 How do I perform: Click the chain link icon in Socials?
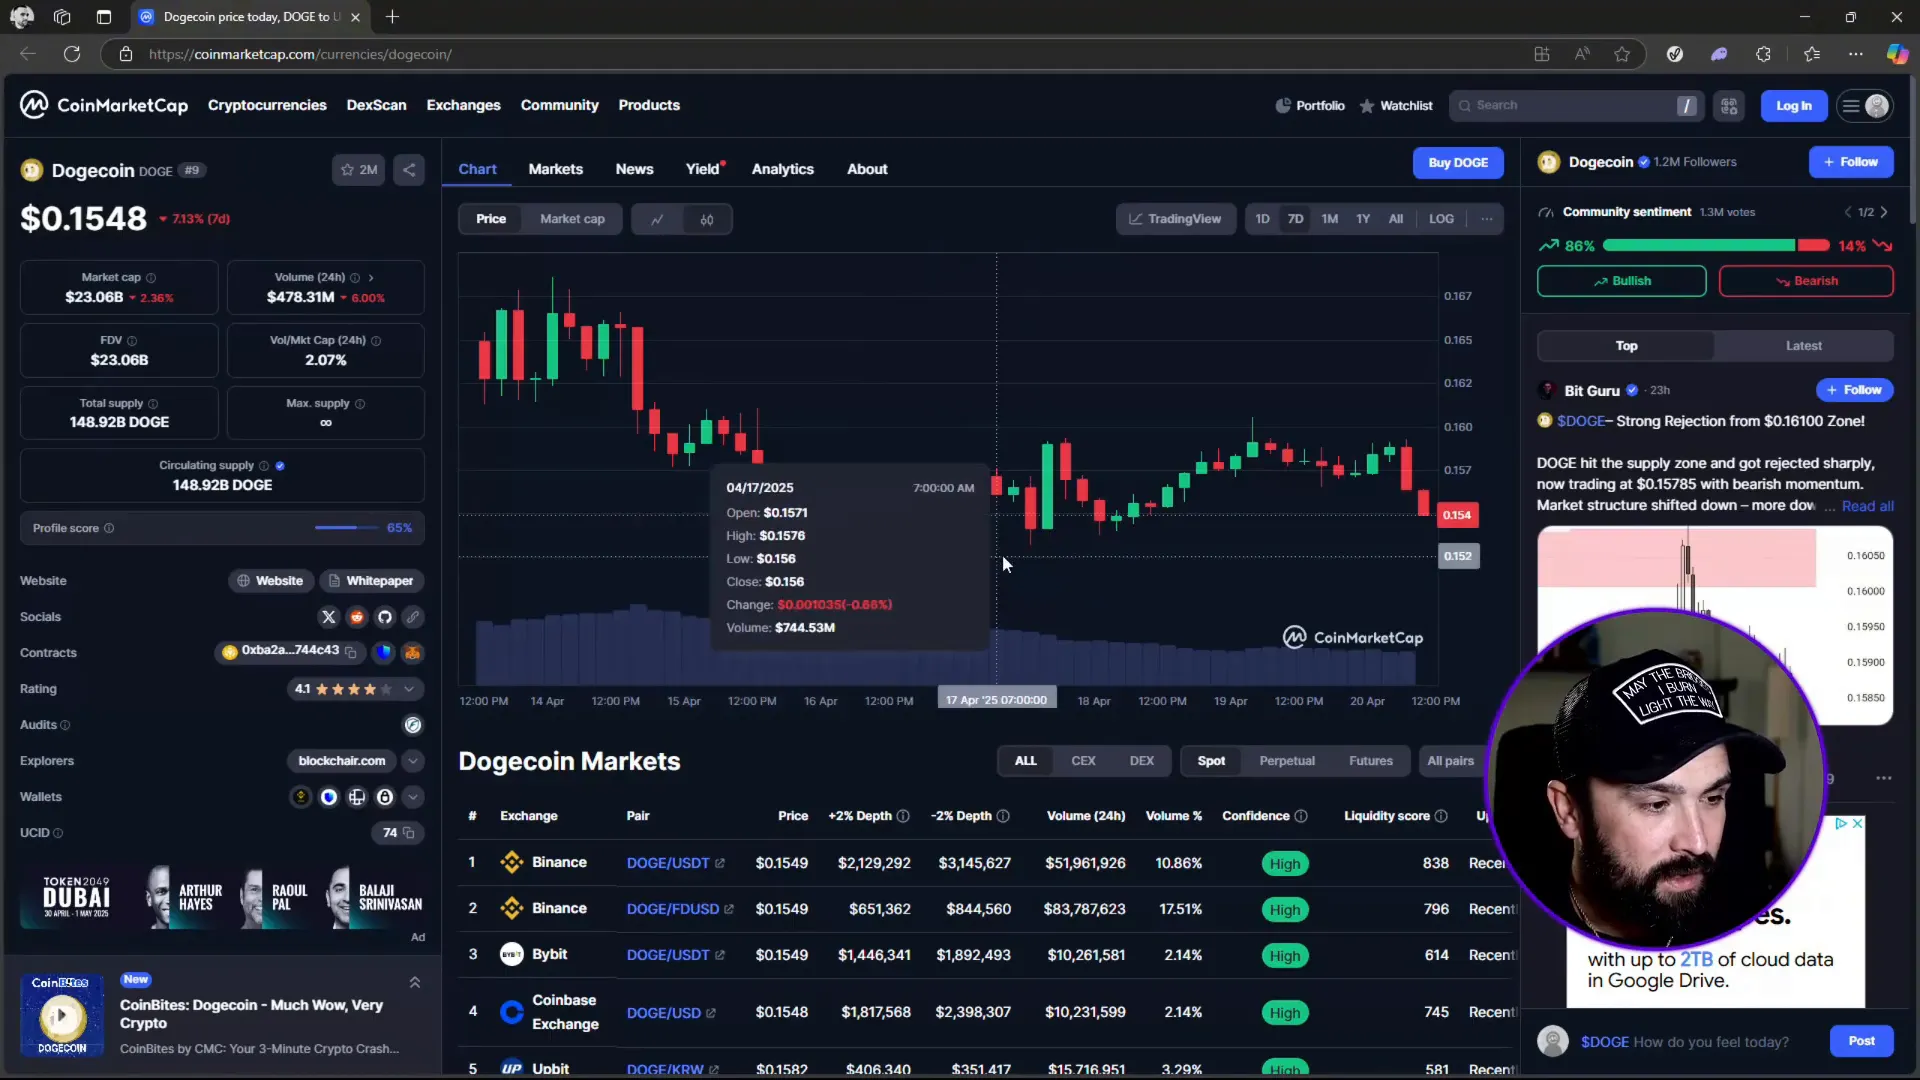(x=413, y=617)
